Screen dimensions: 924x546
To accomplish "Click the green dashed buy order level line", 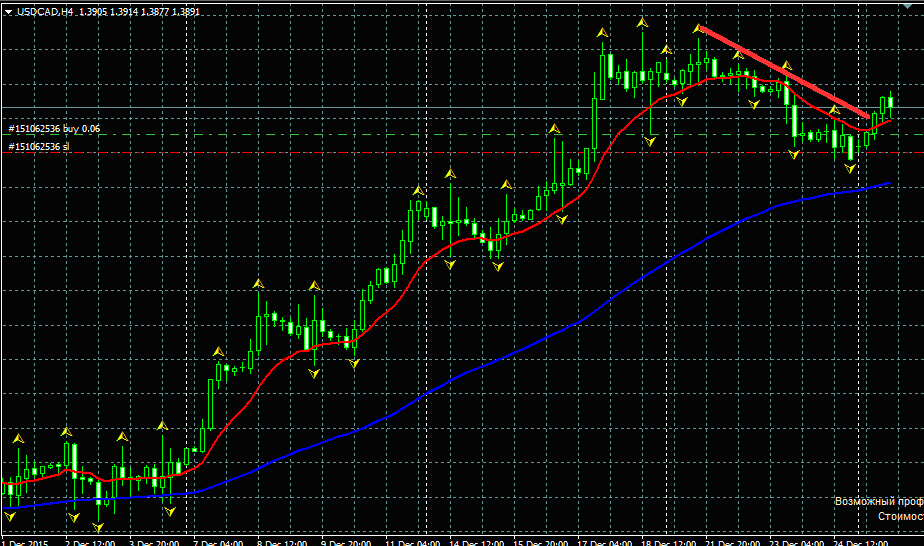I will [462, 135].
